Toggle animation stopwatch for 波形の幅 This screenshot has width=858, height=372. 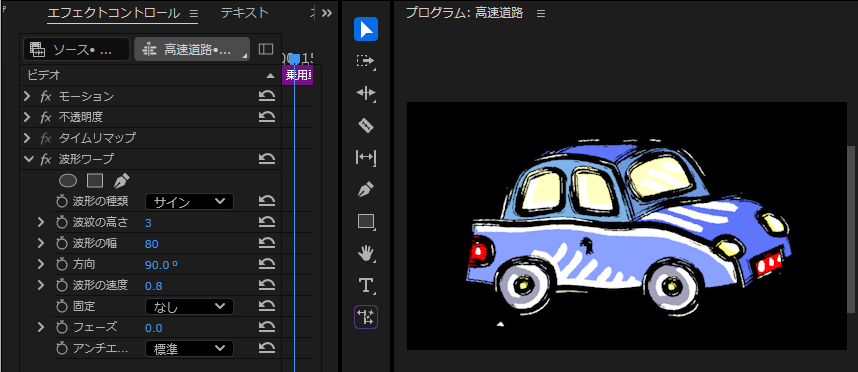[61, 243]
